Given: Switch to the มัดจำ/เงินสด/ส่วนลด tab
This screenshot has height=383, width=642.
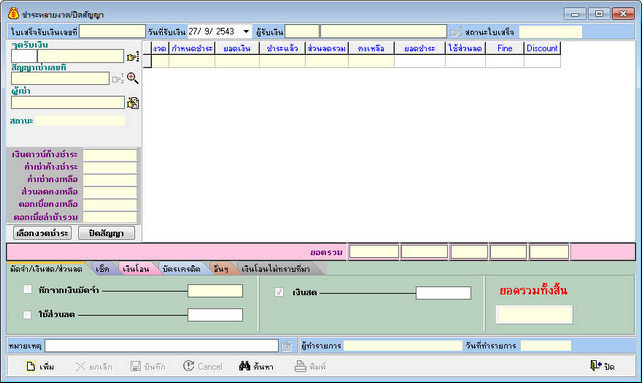Looking at the screenshot, I should pyautogui.click(x=46, y=269).
